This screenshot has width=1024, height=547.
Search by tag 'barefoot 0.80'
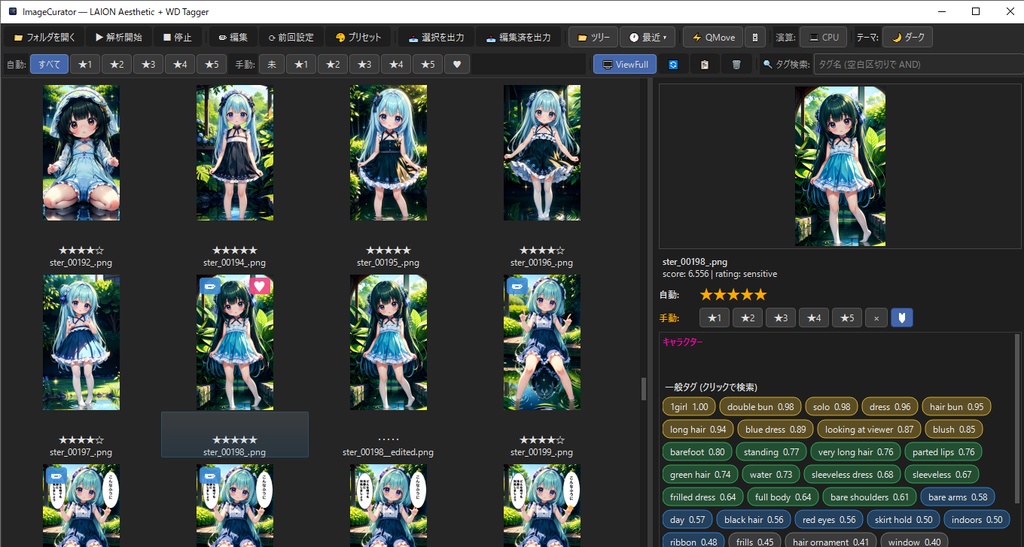coord(697,452)
